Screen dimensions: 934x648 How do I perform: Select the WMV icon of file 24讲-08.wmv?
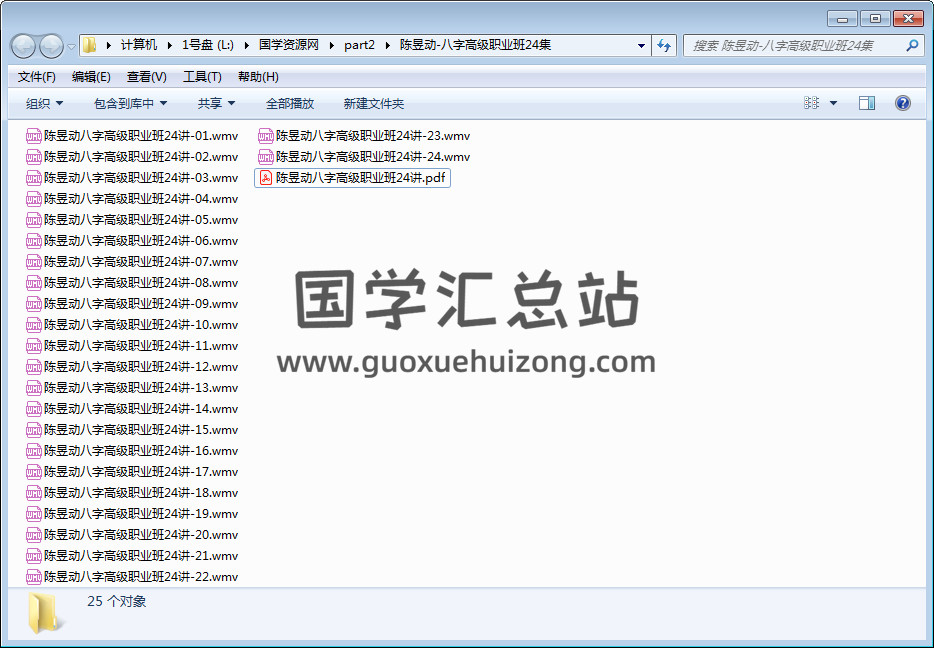(x=34, y=282)
